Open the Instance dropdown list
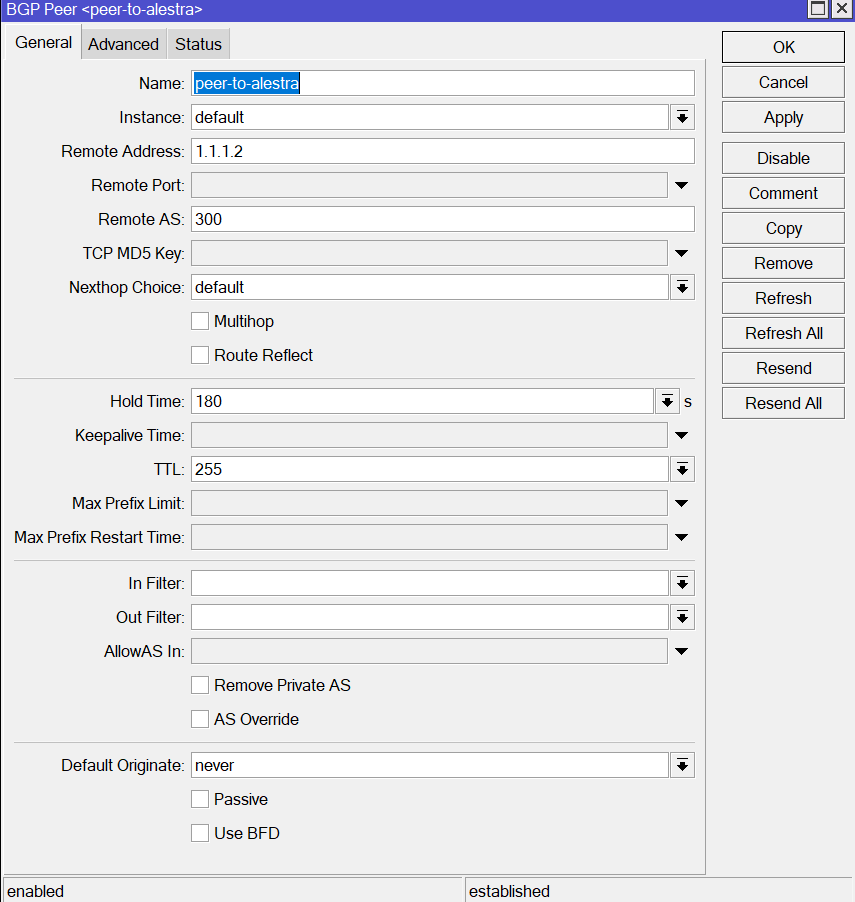Viewport: 855px width, 902px height. coord(682,117)
